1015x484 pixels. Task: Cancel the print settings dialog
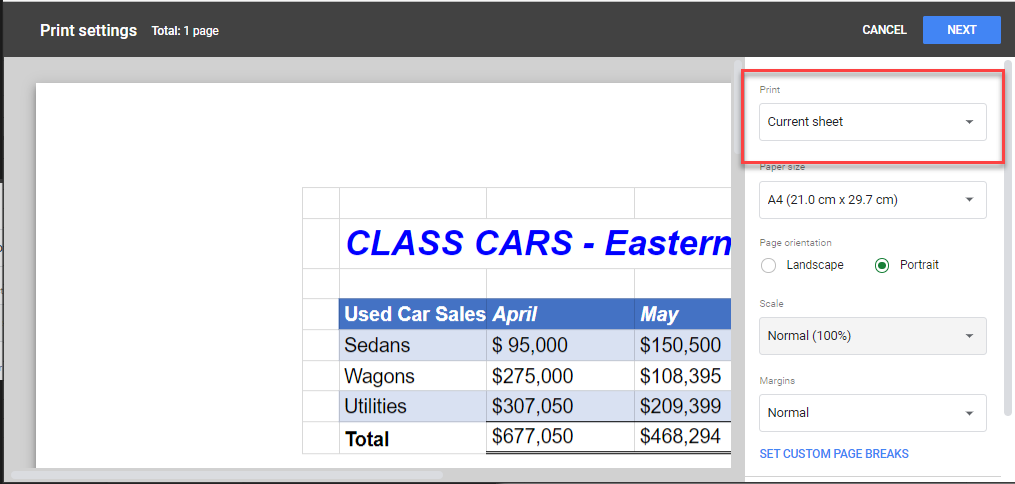click(x=884, y=30)
